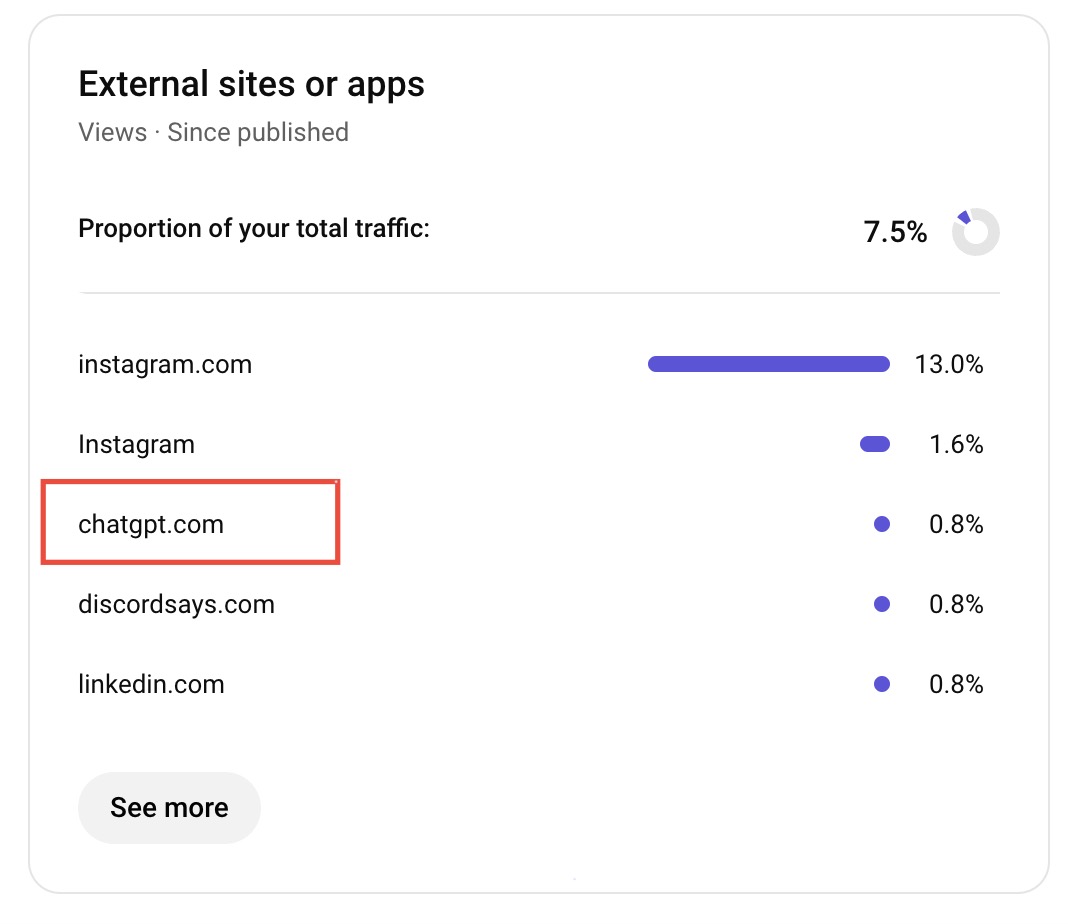
Task: Open the linkedin.com traffic source
Action: 151,684
